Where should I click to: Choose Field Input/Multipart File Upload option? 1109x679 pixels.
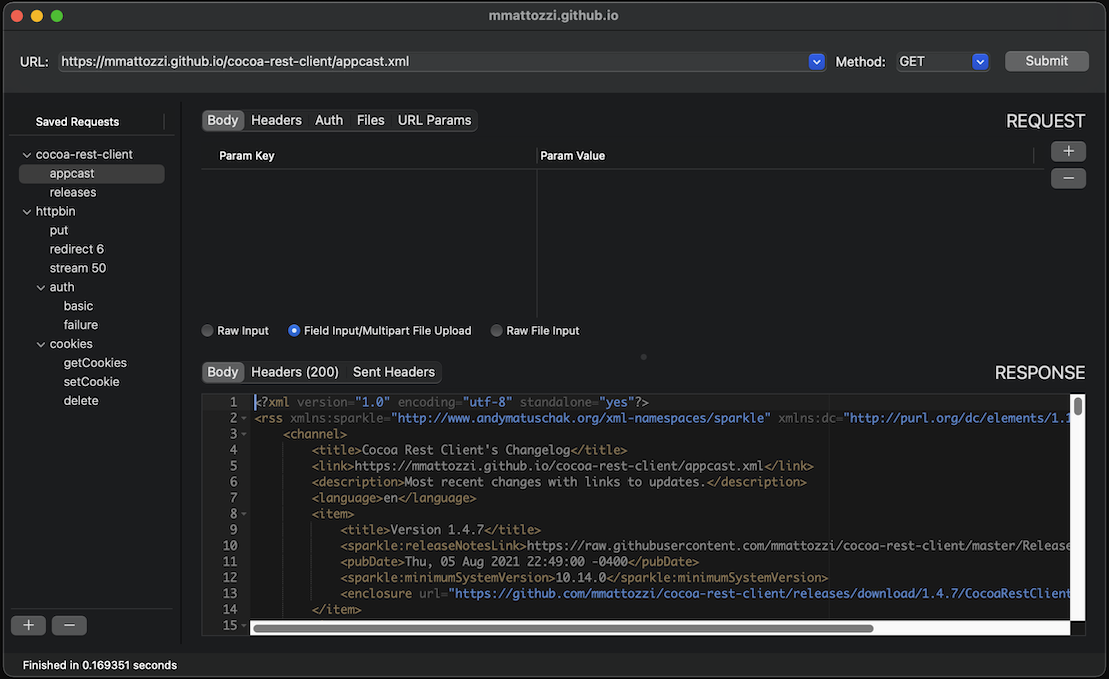[294, 331]
